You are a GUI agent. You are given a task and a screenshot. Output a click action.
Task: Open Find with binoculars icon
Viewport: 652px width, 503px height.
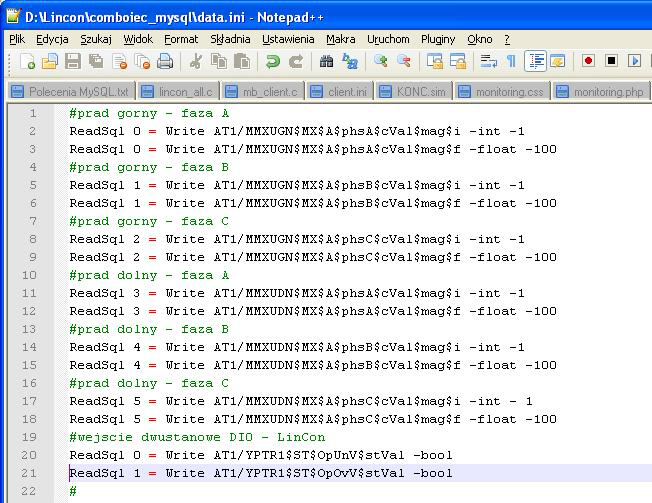click(x=326, y=62)
